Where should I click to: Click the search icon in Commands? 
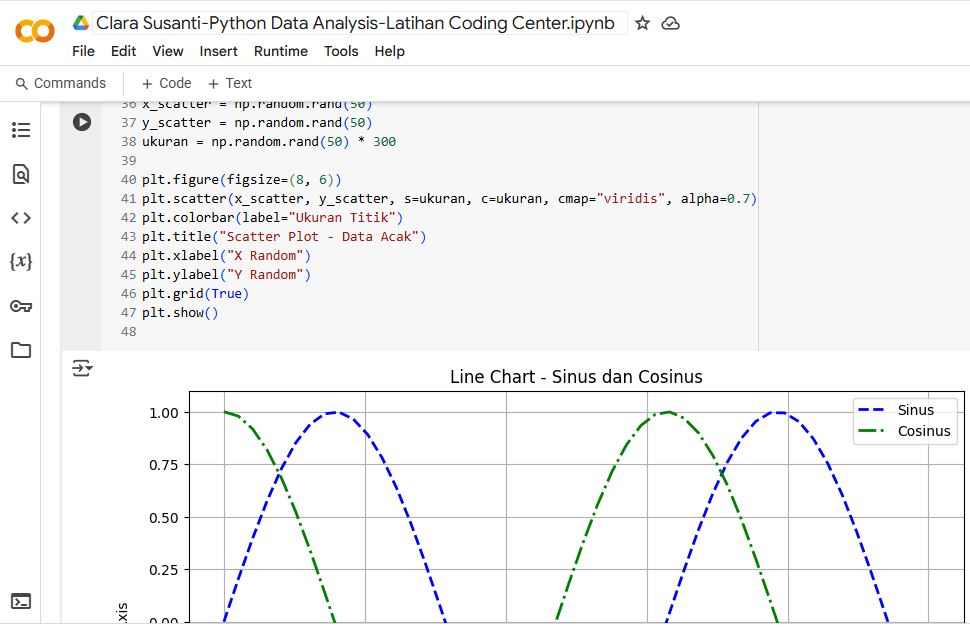pyautogui.click(x=22, y=84)
